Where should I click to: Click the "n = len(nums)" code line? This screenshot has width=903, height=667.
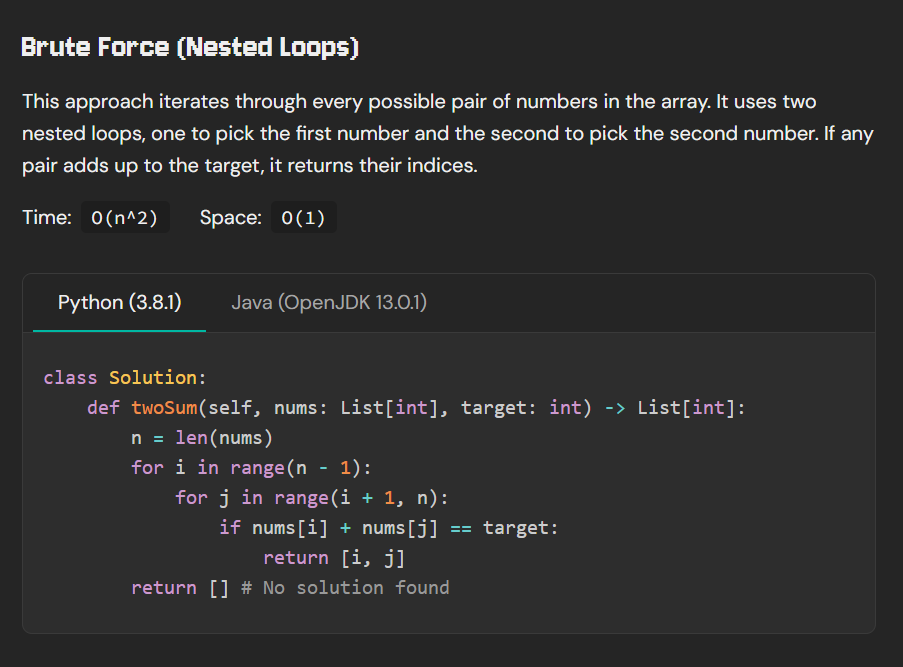click(x=202, y=438)
